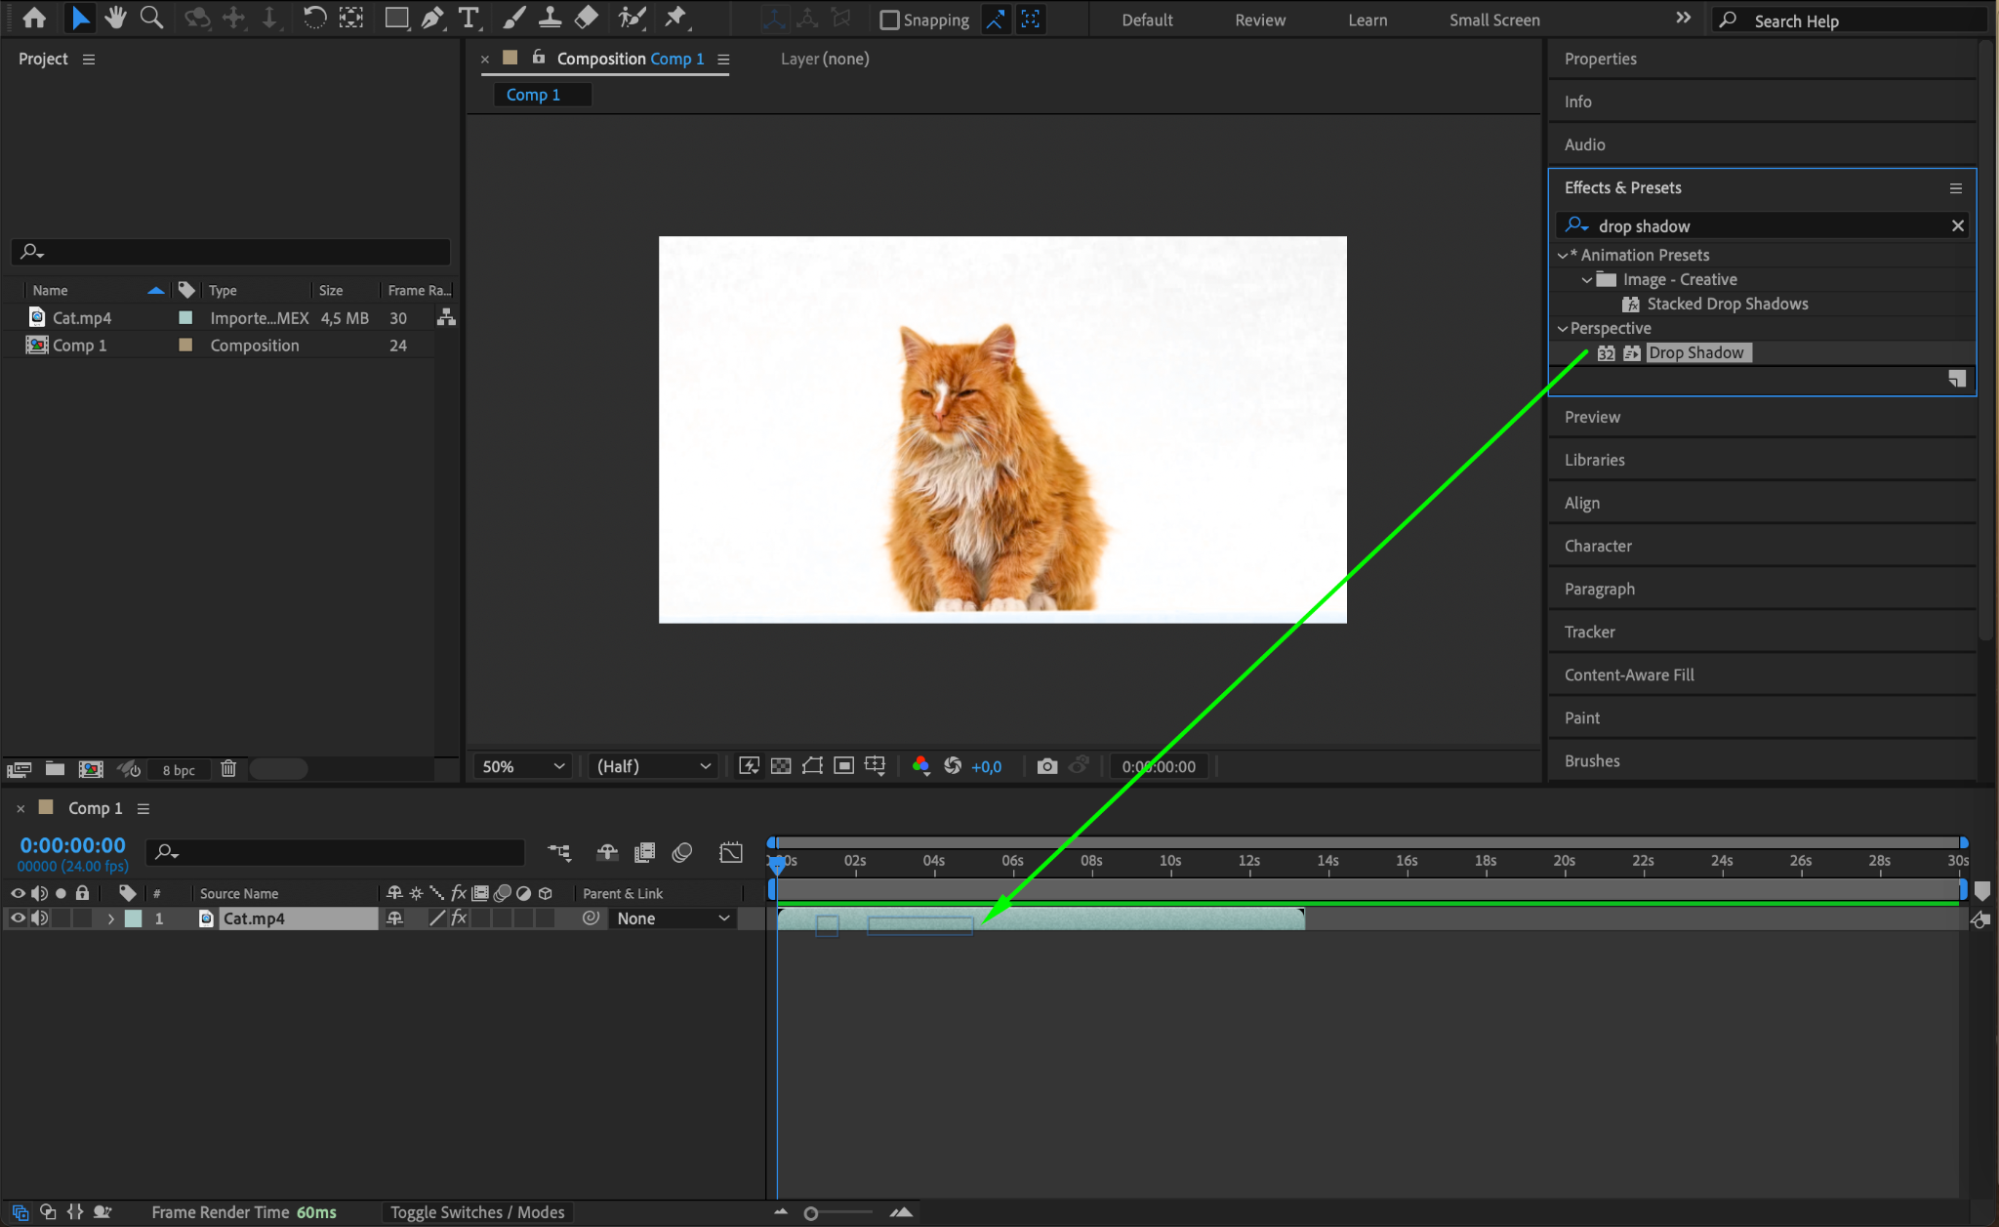Click the delete trash icon in the Project panel

pyautogui.click(x=228, y=769)
